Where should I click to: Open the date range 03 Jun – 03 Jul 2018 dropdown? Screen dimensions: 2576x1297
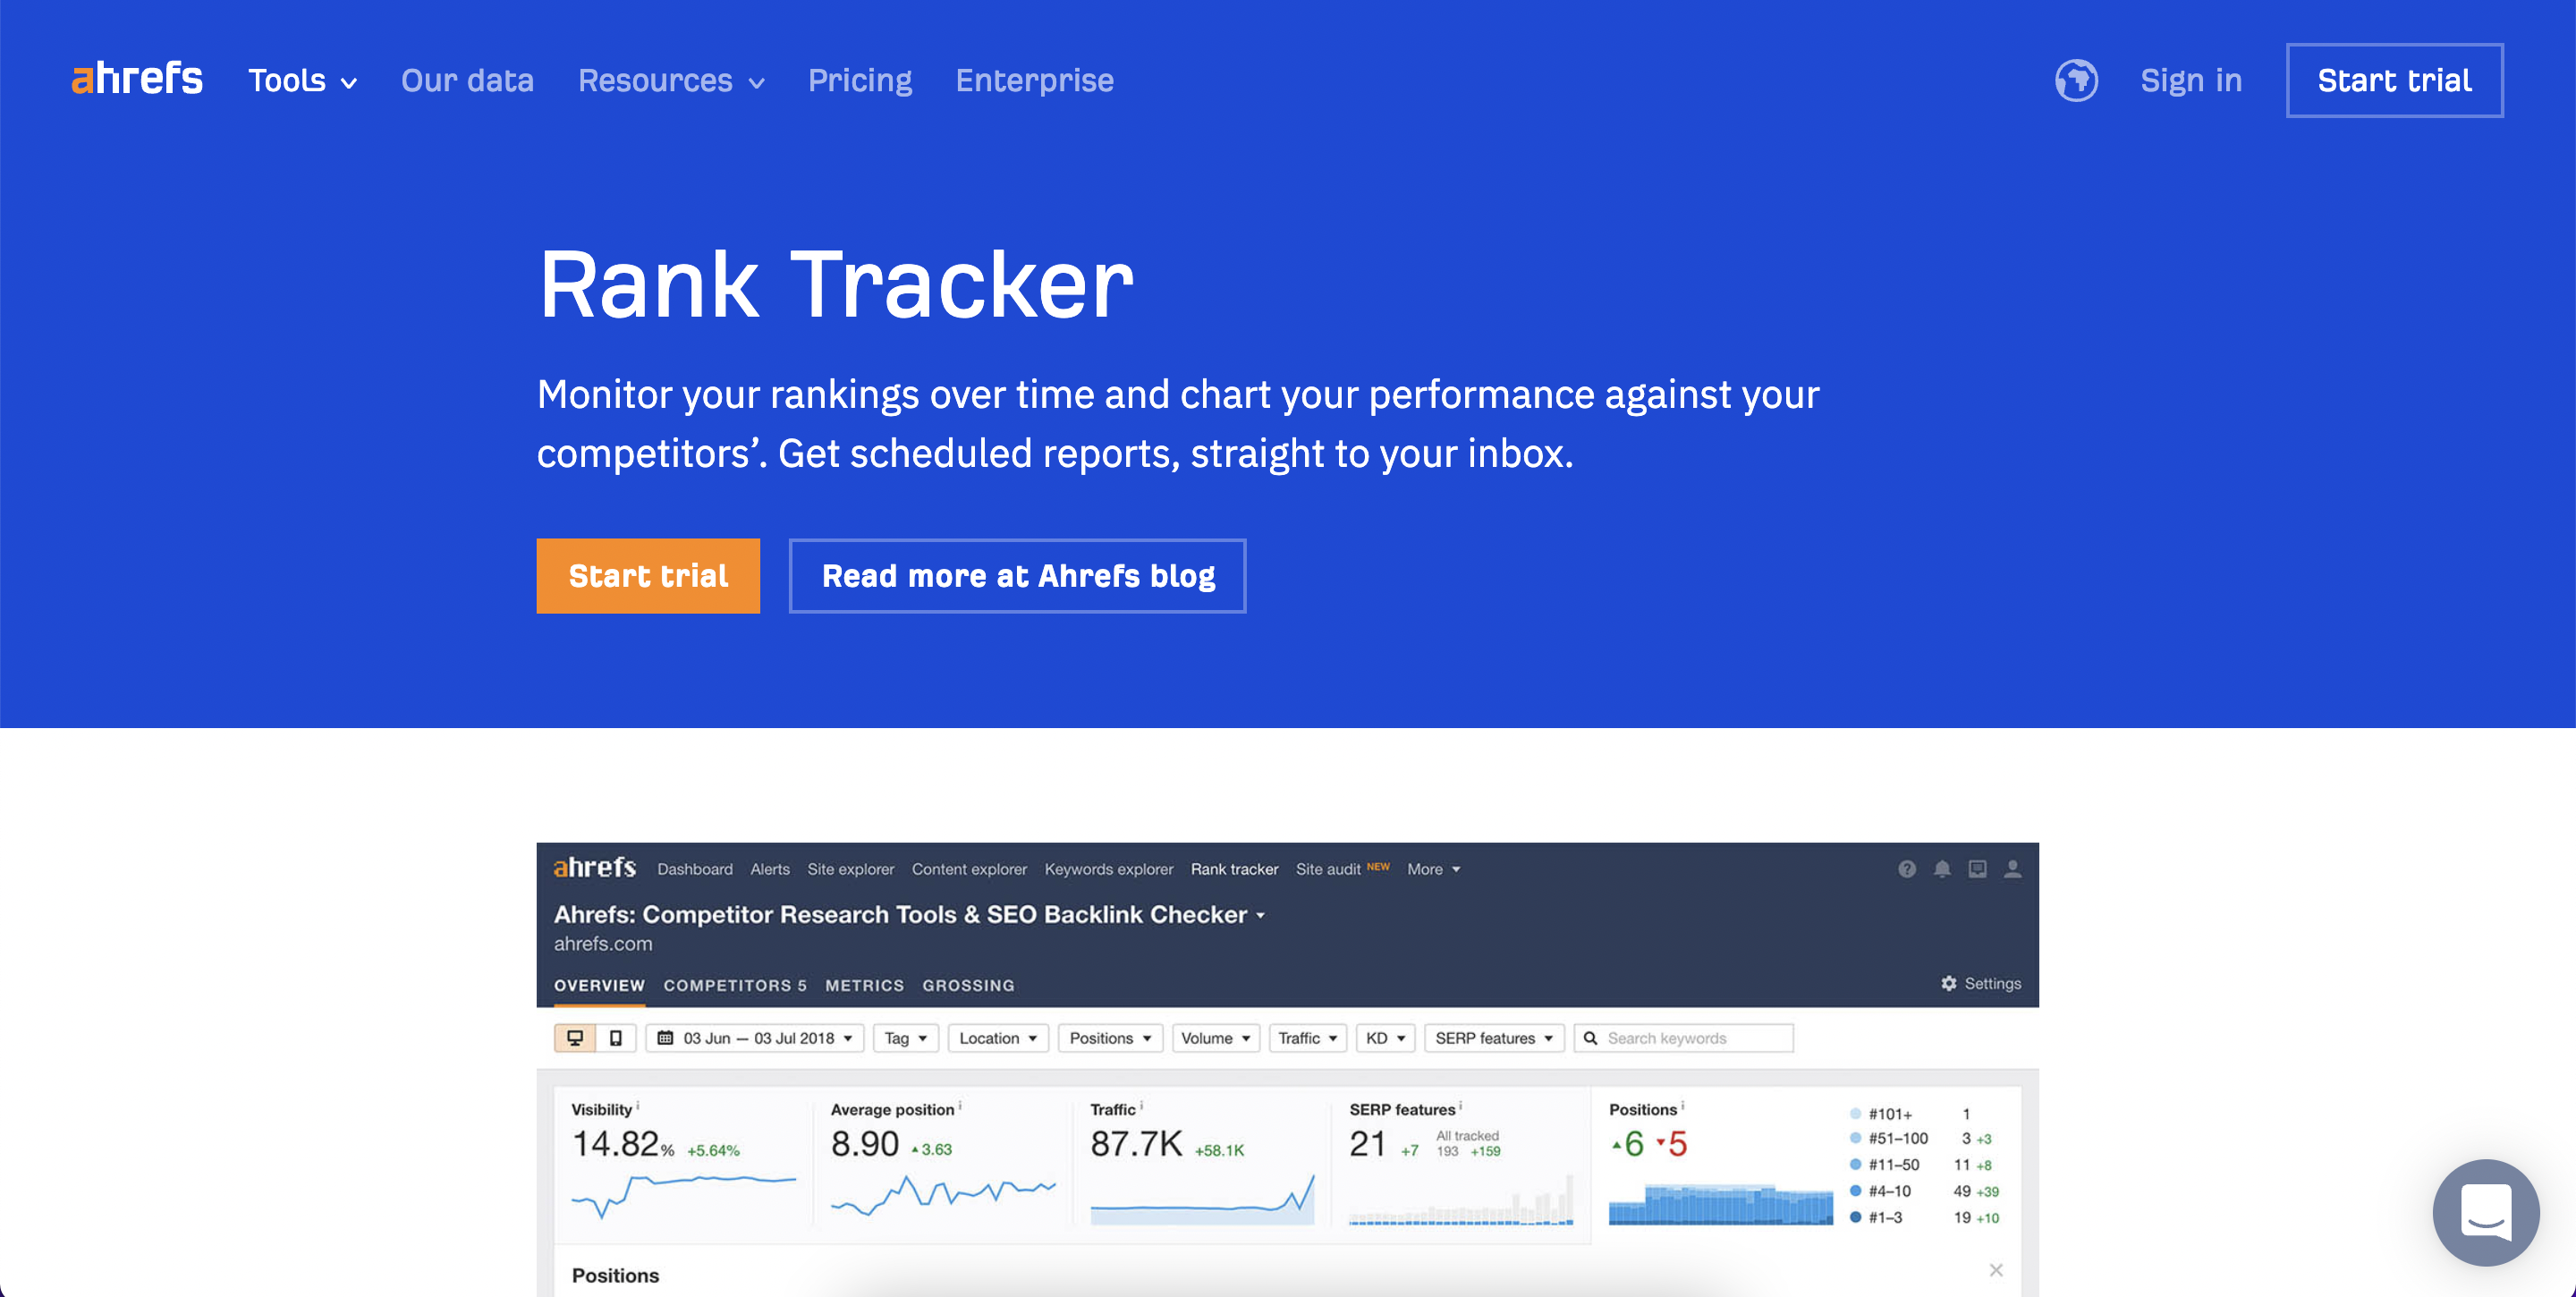click(x=755, y=1038)
